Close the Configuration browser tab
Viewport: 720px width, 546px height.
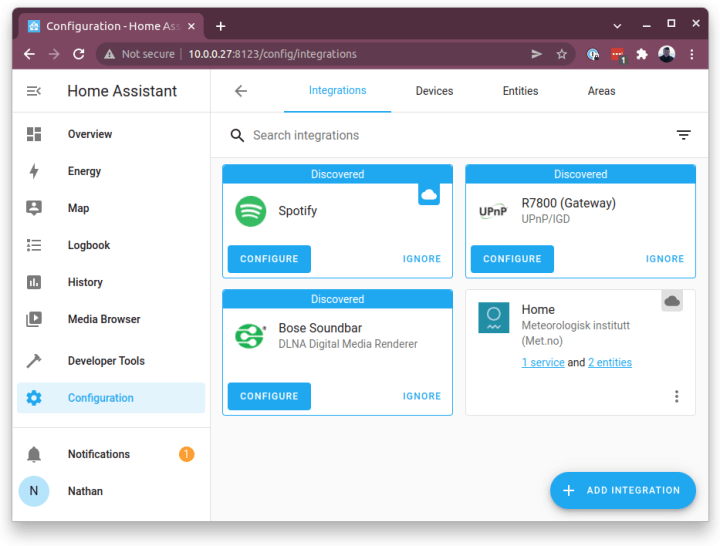click(x=191, y=26)
